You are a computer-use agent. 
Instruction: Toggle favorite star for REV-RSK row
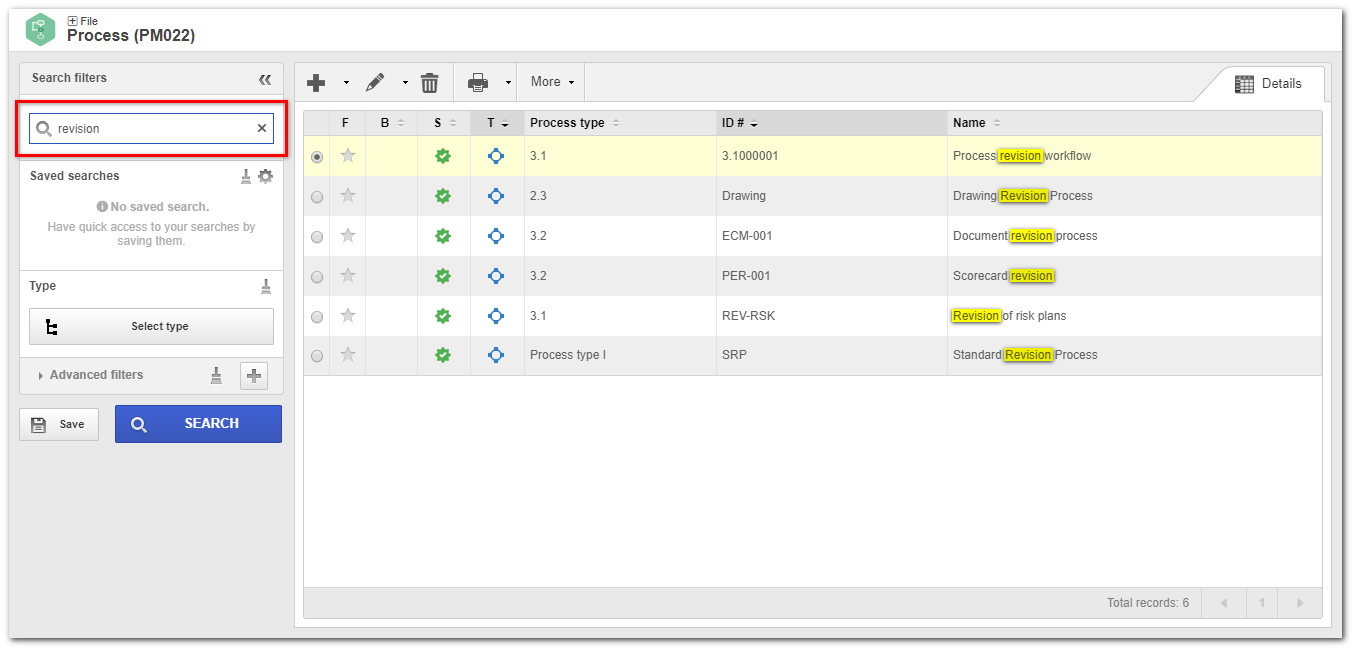point(347,315)
